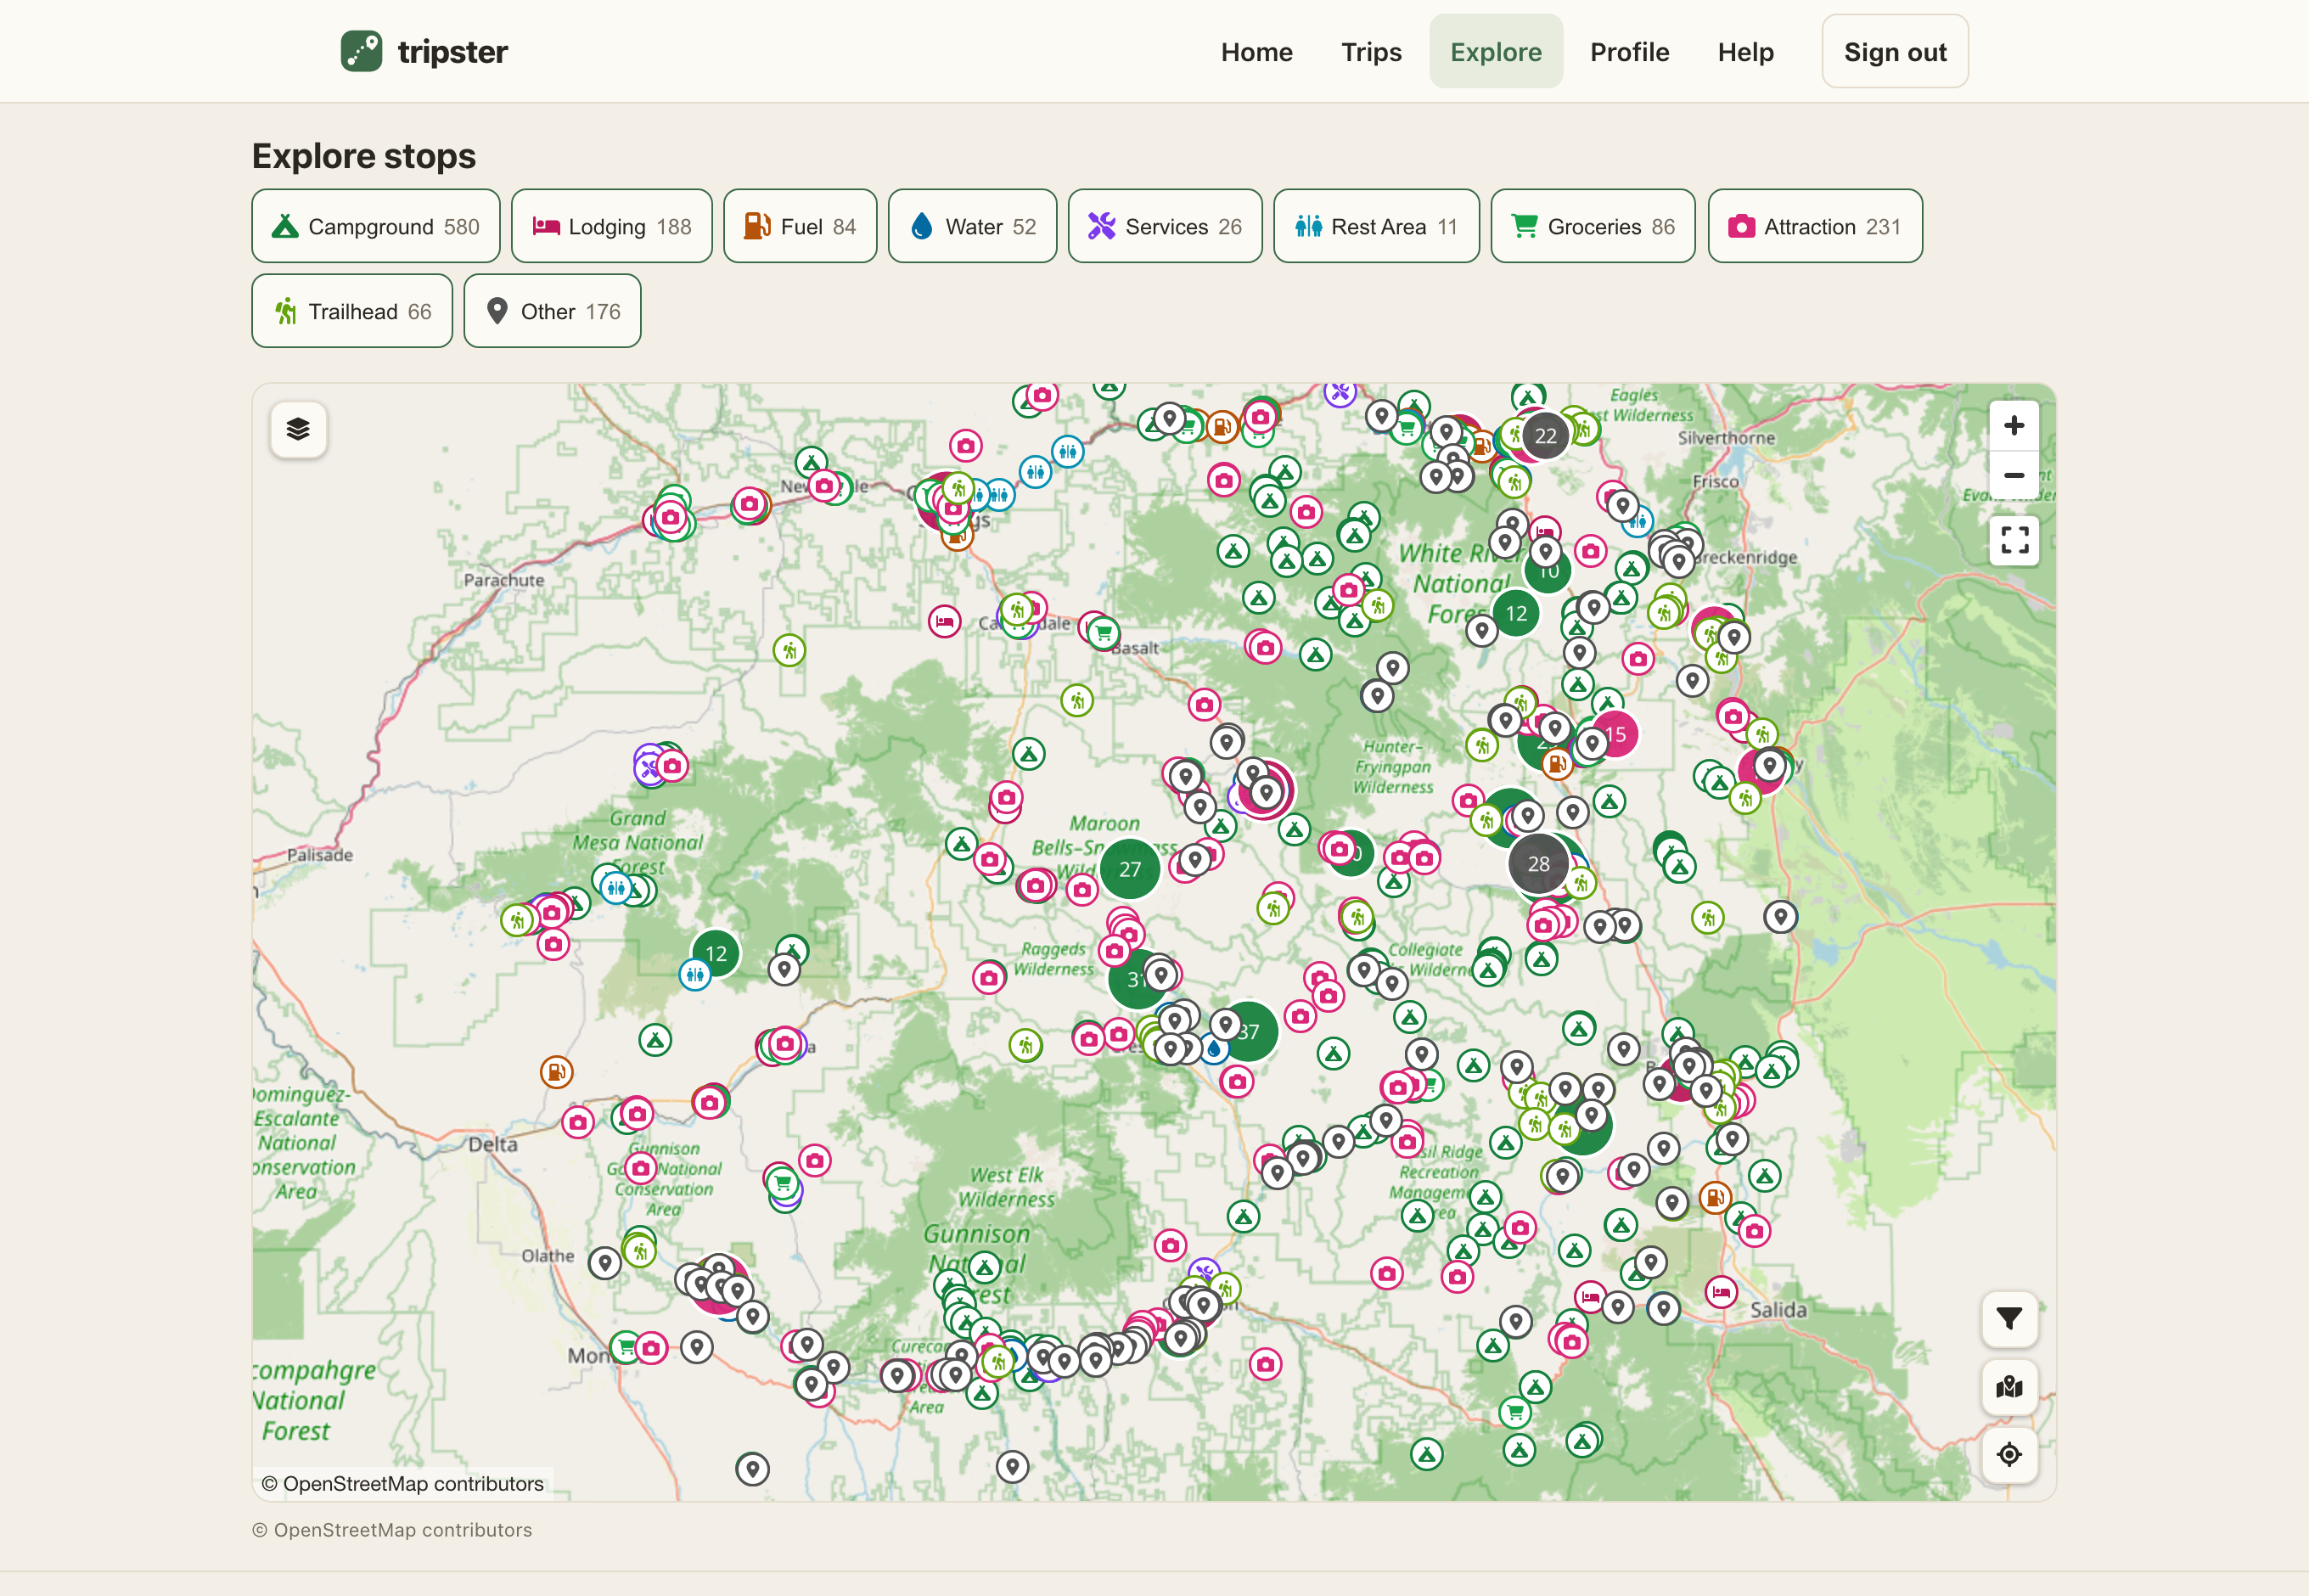Click the tripster logo icon
The image size is (2309, 1596).
click(361, 51)
